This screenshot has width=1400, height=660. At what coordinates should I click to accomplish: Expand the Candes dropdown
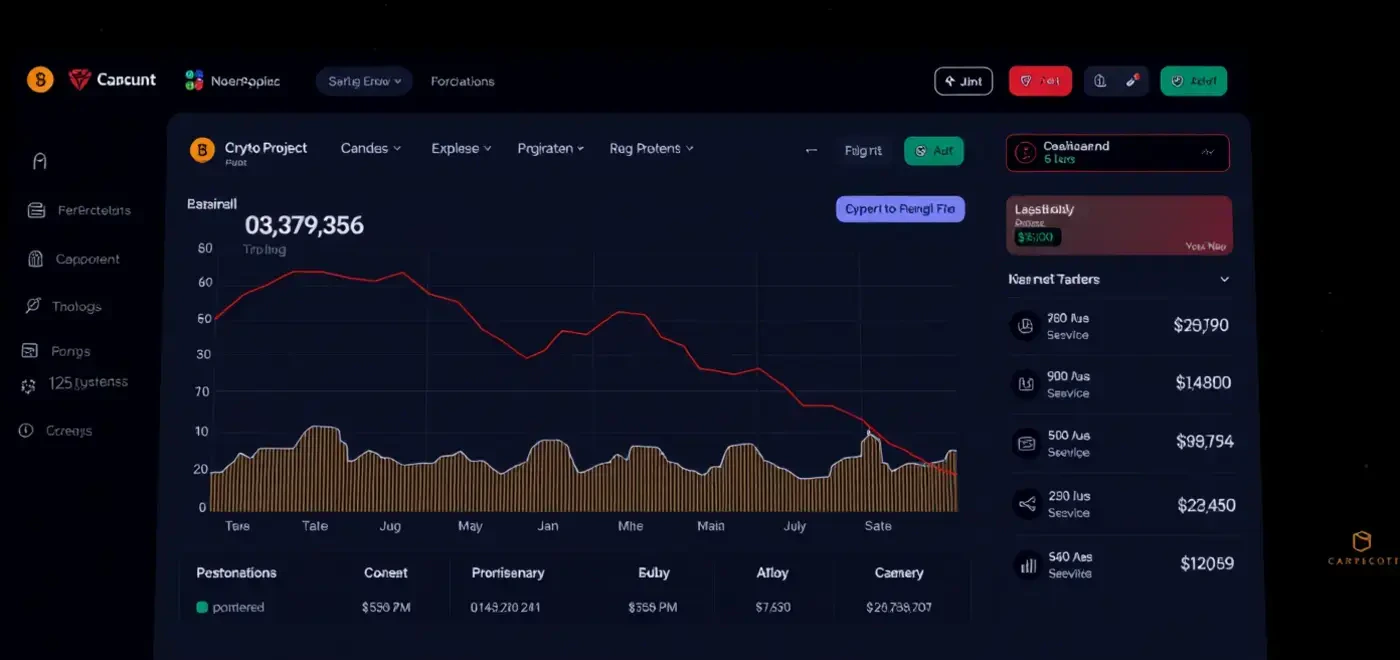click(x=371, y=148)
